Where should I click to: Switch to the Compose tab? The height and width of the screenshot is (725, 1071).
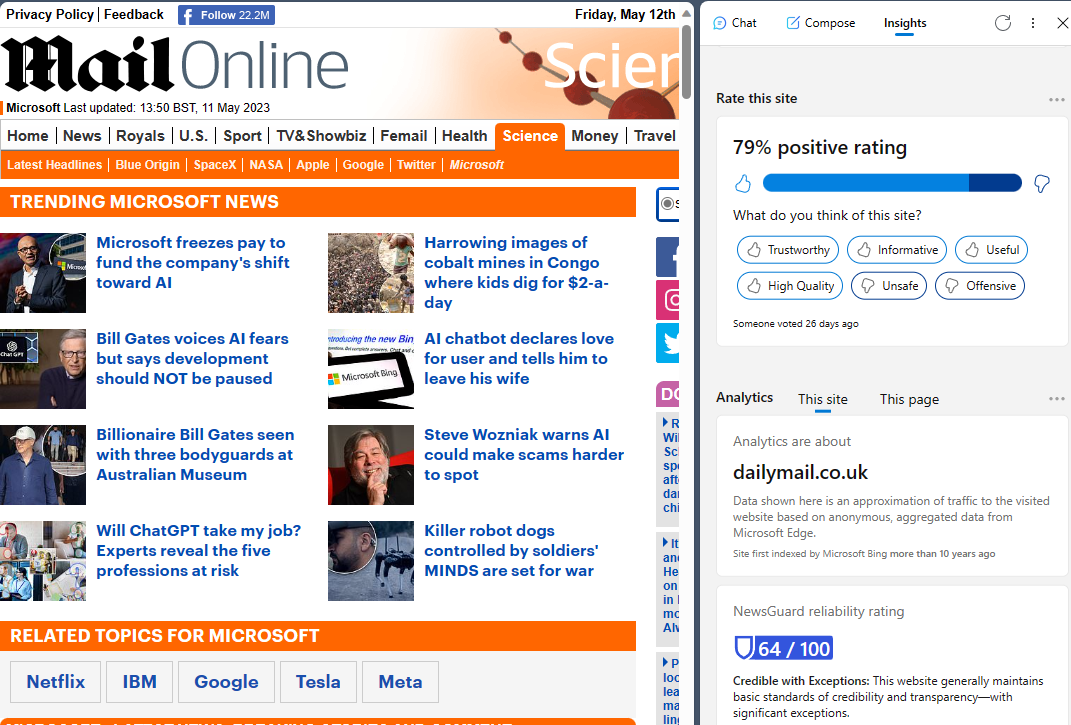pyautogui.click(x=820, y=23)
